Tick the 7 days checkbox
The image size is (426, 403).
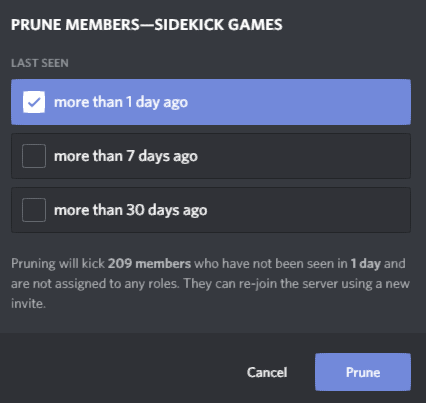[x=34, y=156]
